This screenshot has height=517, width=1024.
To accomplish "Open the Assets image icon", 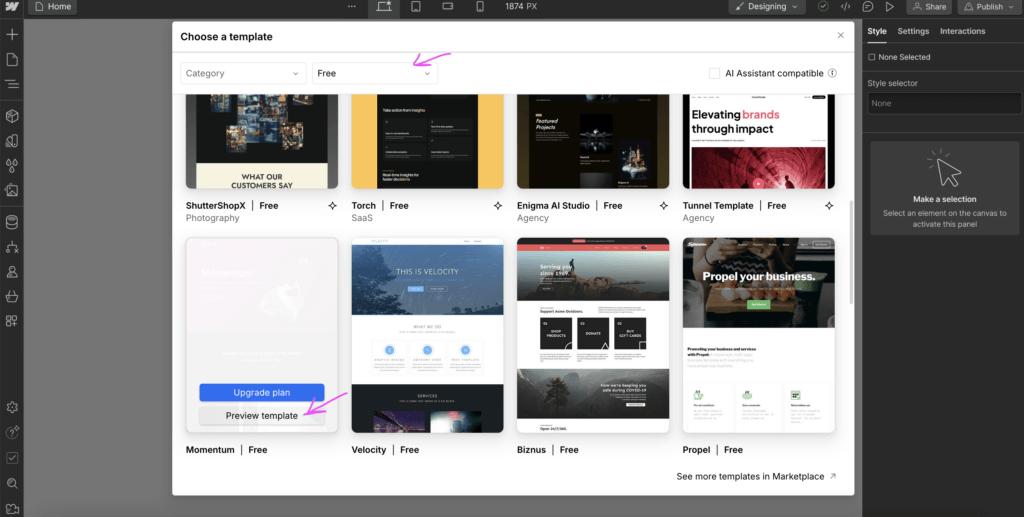I will tap(12, 191).
